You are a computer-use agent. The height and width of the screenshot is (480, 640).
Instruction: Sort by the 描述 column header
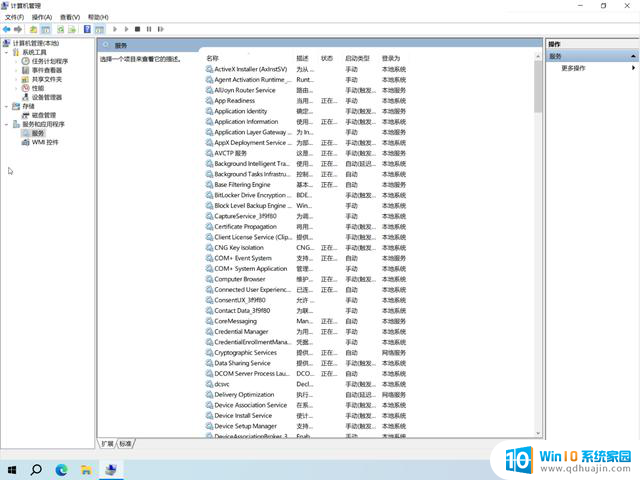(x=302, y=58)
